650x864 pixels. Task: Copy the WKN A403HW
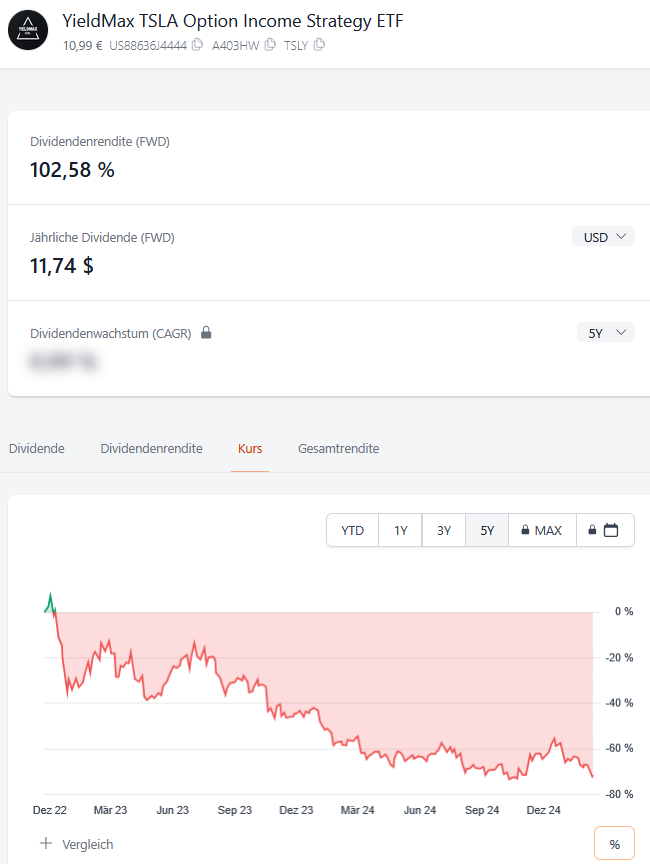(270, 45)
